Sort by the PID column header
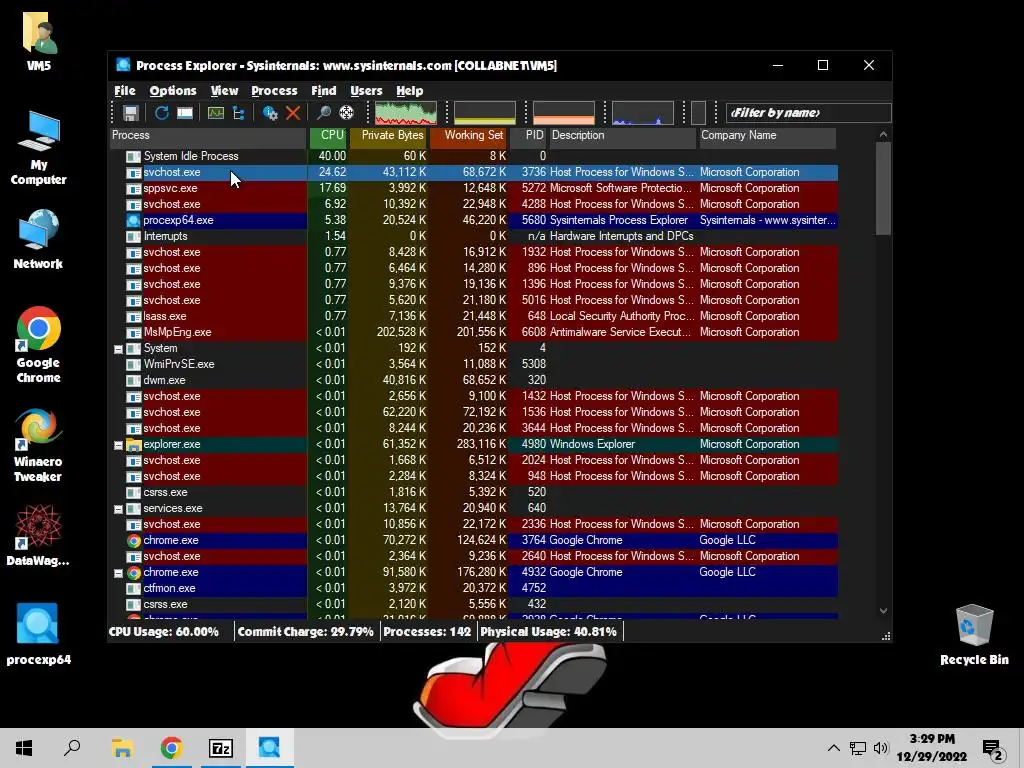 (528, 136)
